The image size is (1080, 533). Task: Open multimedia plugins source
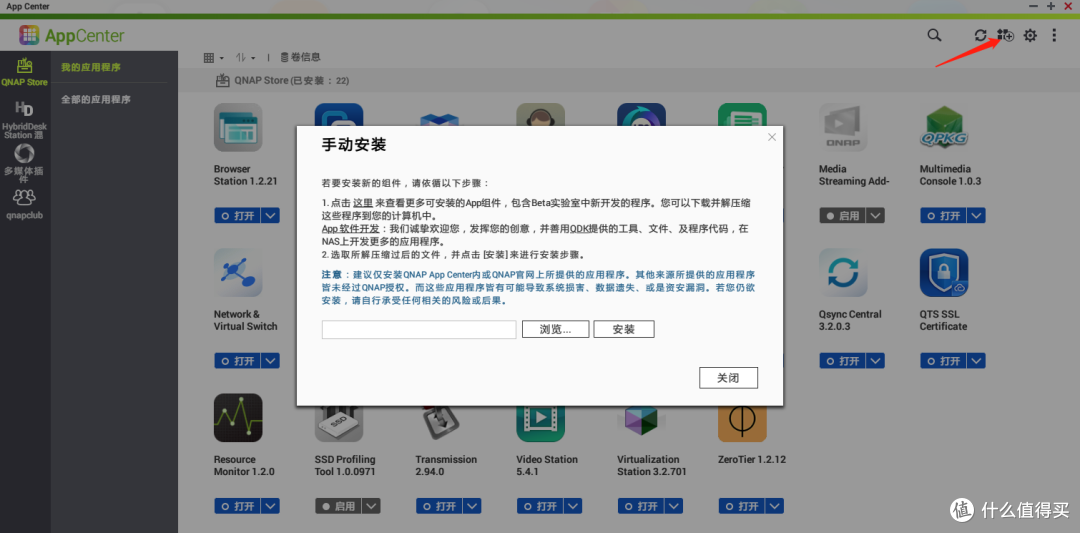pos(24,163)
